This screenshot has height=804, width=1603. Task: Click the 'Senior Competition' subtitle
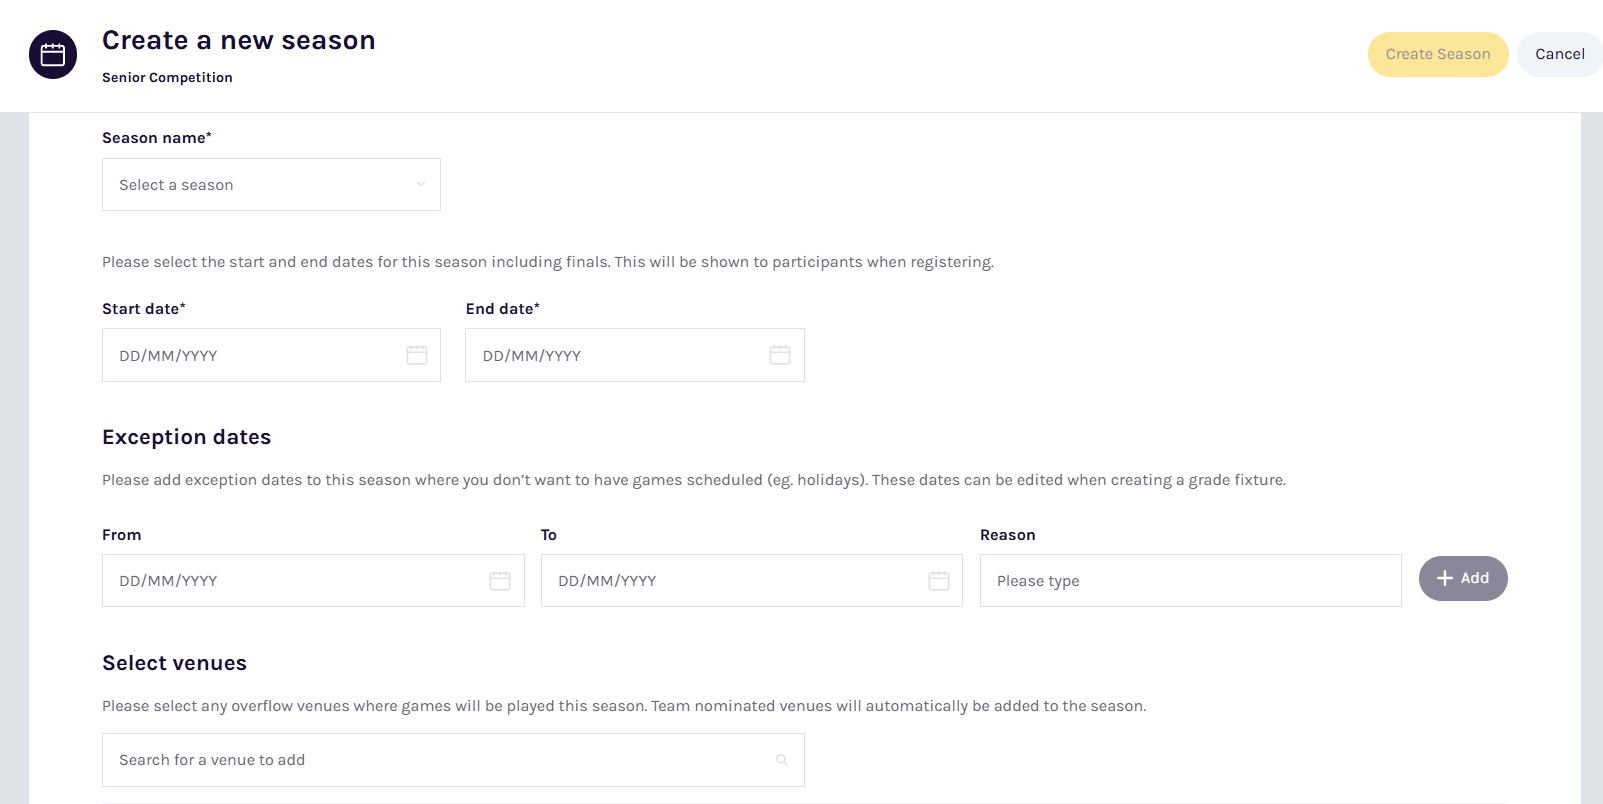167,78
